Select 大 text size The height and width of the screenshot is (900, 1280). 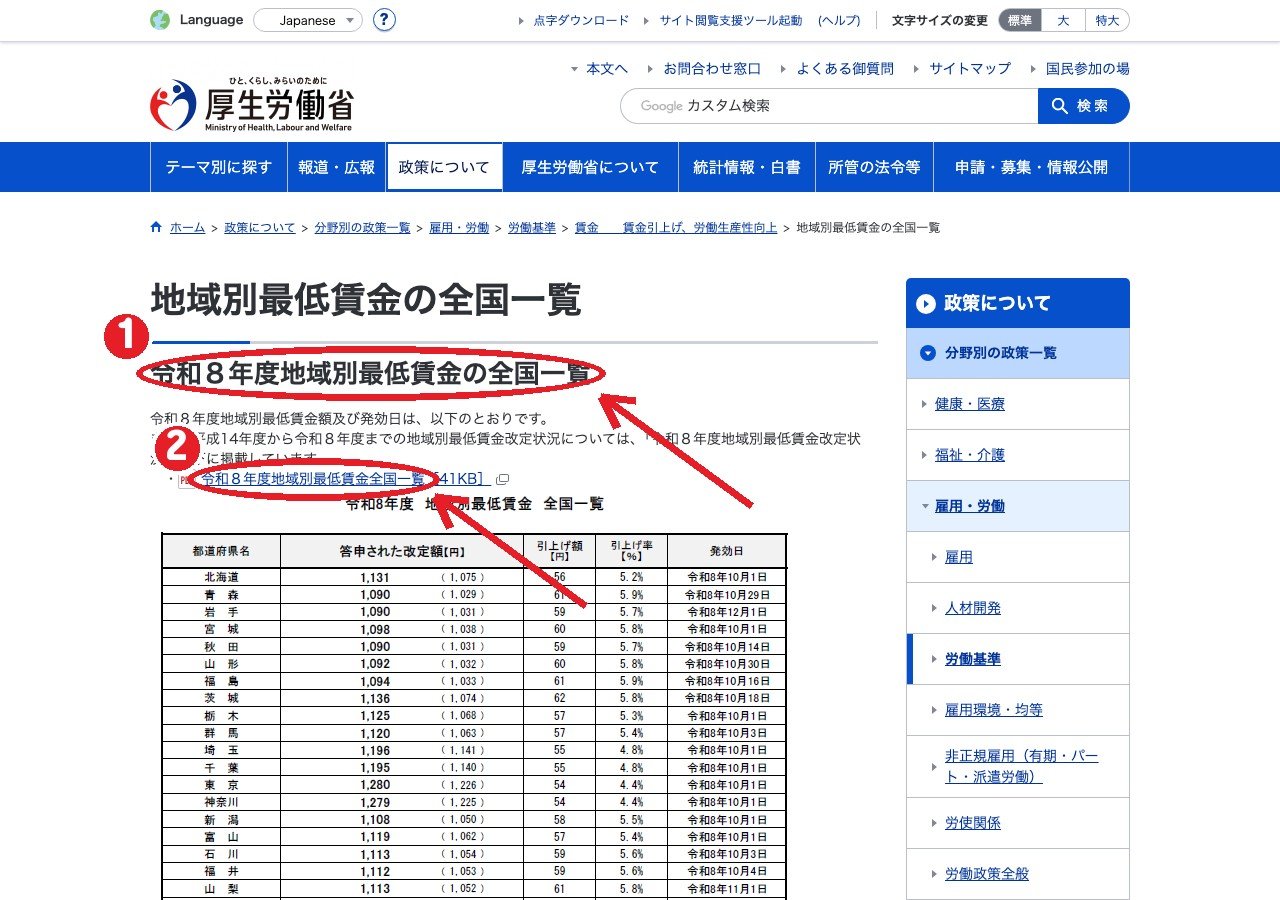click(x=1063, y=20)
